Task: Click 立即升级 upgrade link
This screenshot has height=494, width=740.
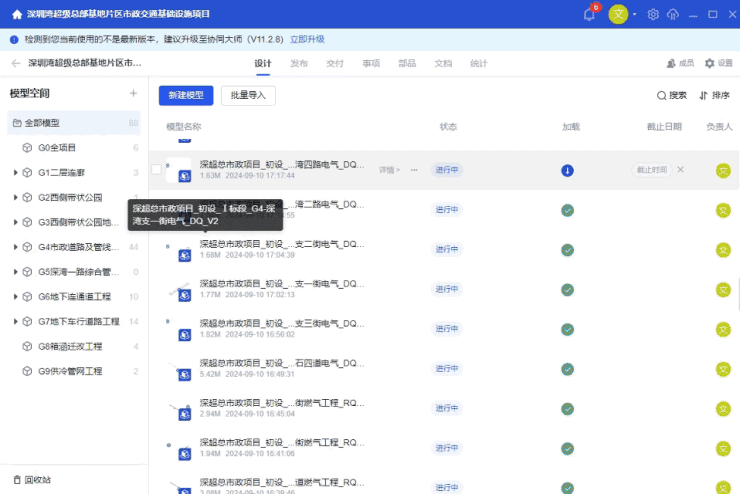Action: (307, 39)
